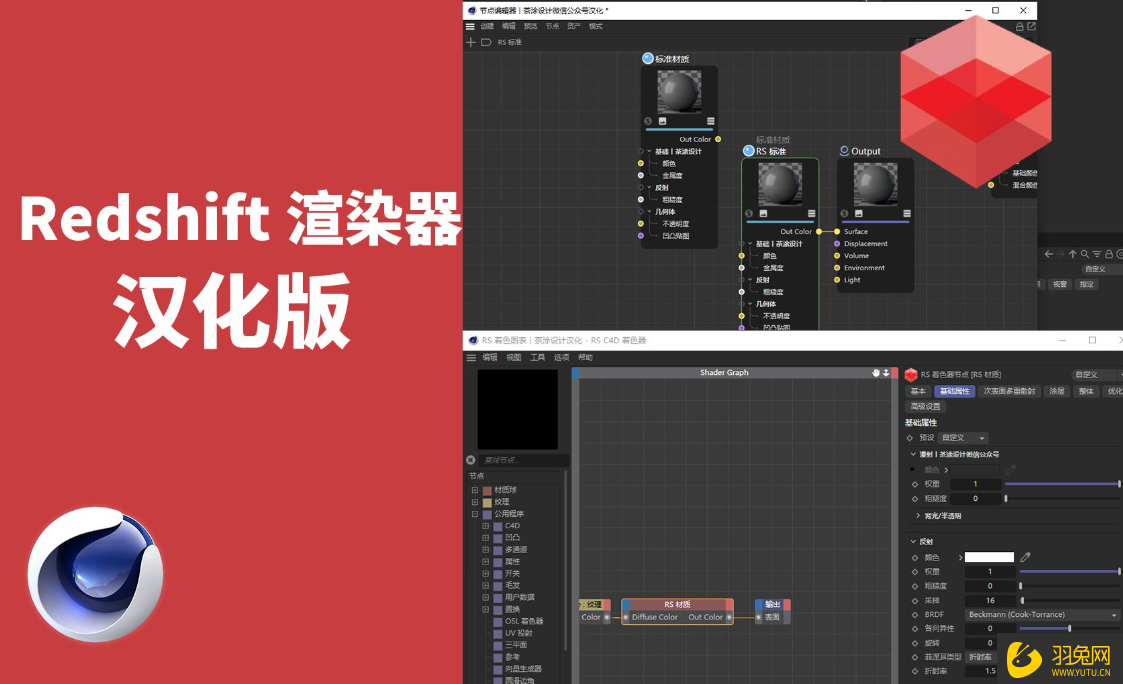Expand the 材质球 tree node
Viewport: 1123px width, 684px height.
click(475, 490)
